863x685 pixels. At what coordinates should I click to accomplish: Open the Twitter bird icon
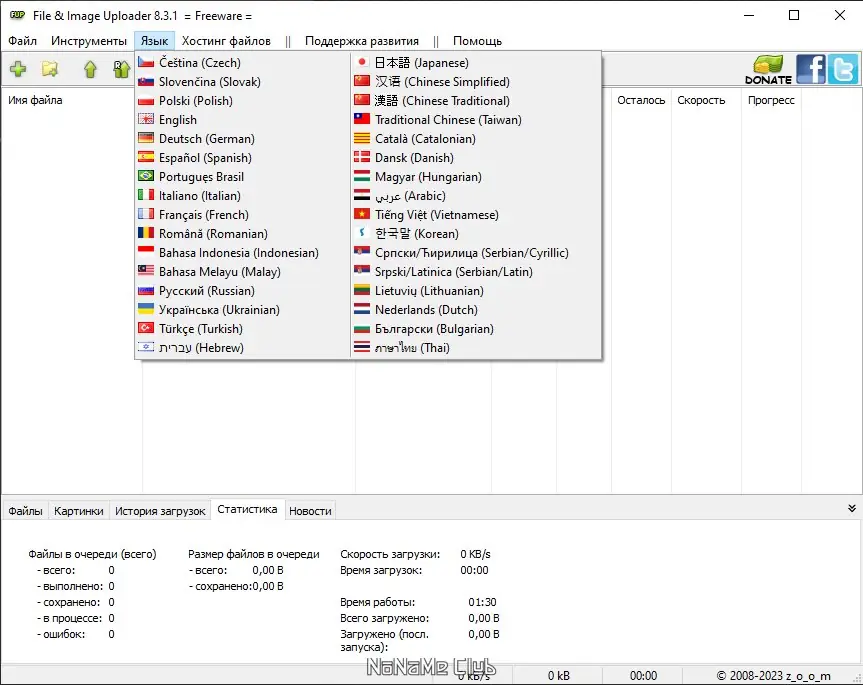841,70
